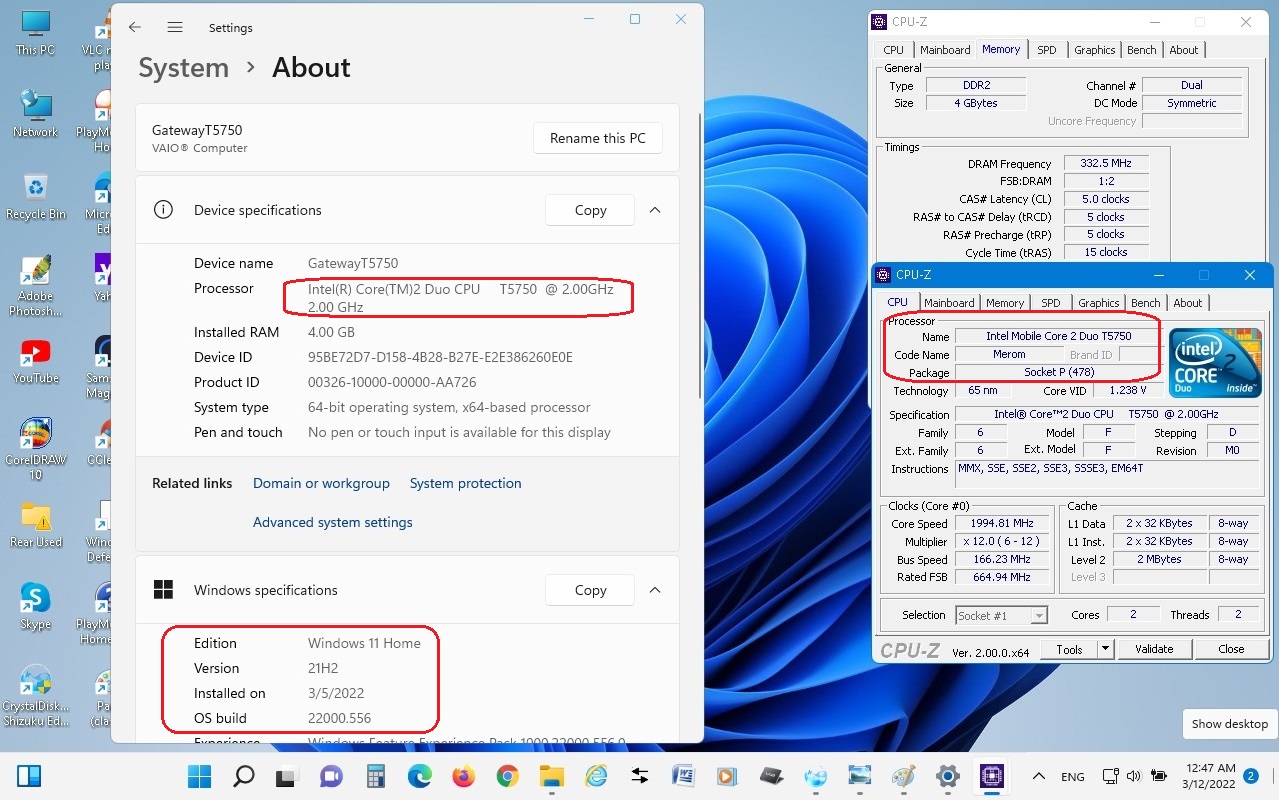Screen dimensions: 1279x808
Task: Switch to SPD tab in front CPU-Z
Action: coord(1051,303)
